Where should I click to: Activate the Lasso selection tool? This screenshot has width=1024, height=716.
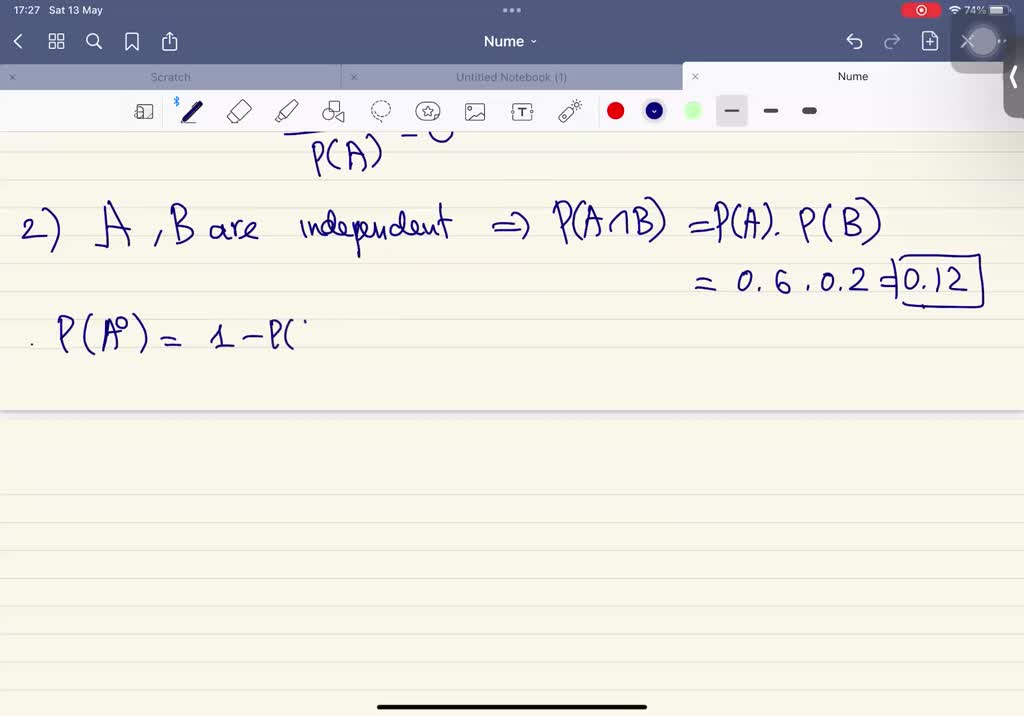381,111
